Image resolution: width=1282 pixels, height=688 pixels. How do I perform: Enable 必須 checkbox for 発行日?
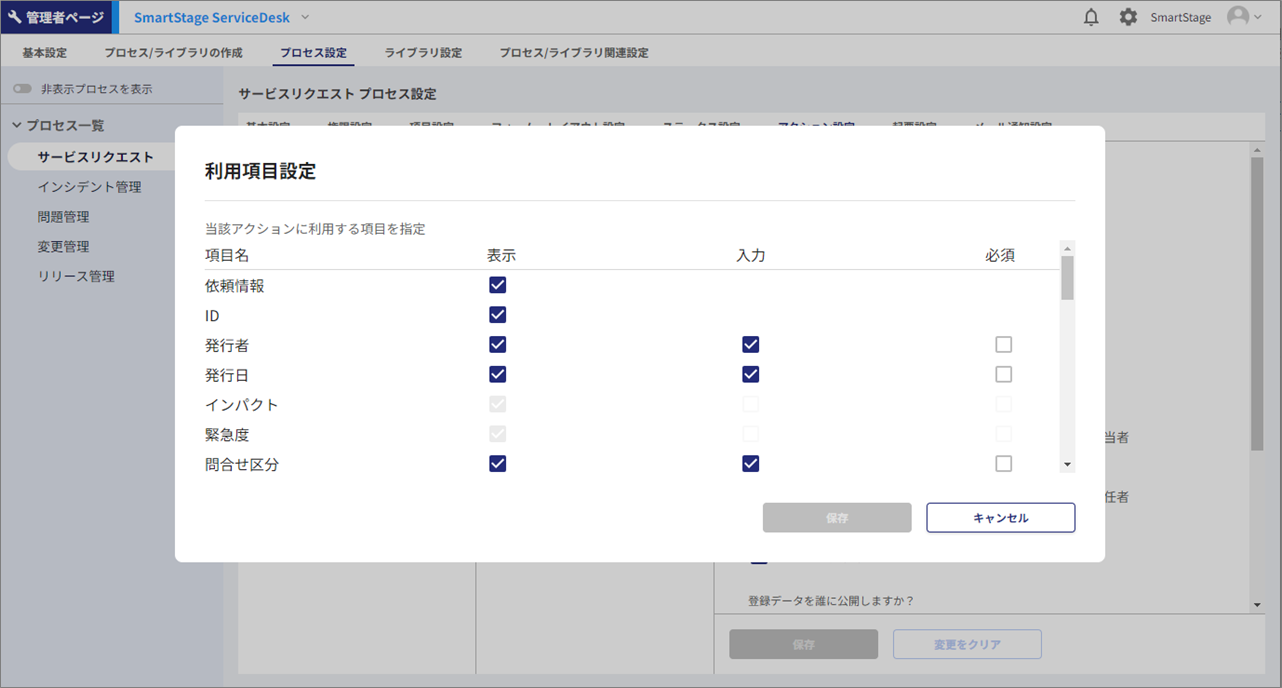click(1004, 375)
